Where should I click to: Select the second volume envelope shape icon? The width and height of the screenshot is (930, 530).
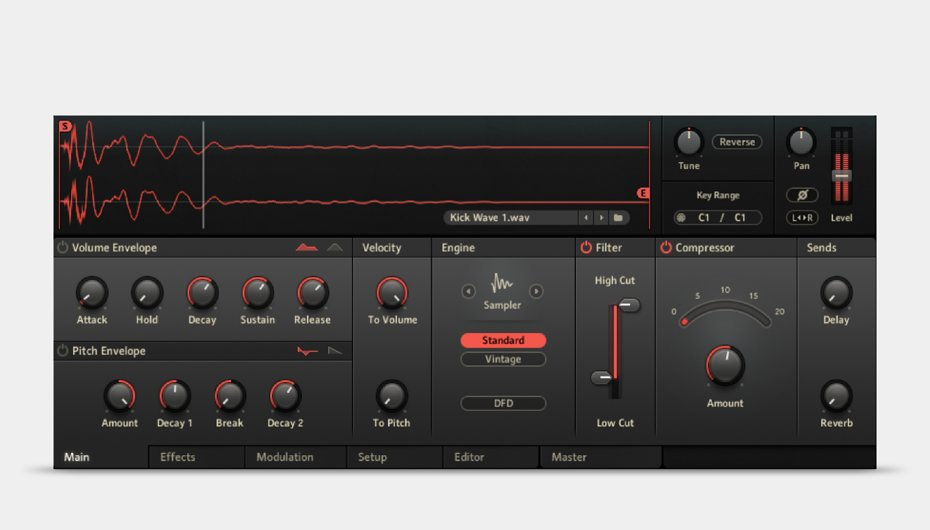click(335, 248)
